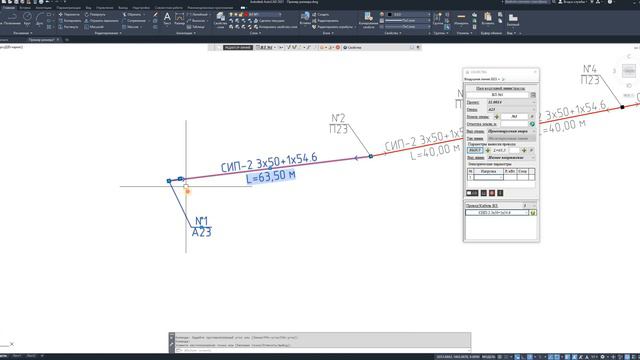Click the №1 А23 support label
640x360 pixels.
coord(202,227)
